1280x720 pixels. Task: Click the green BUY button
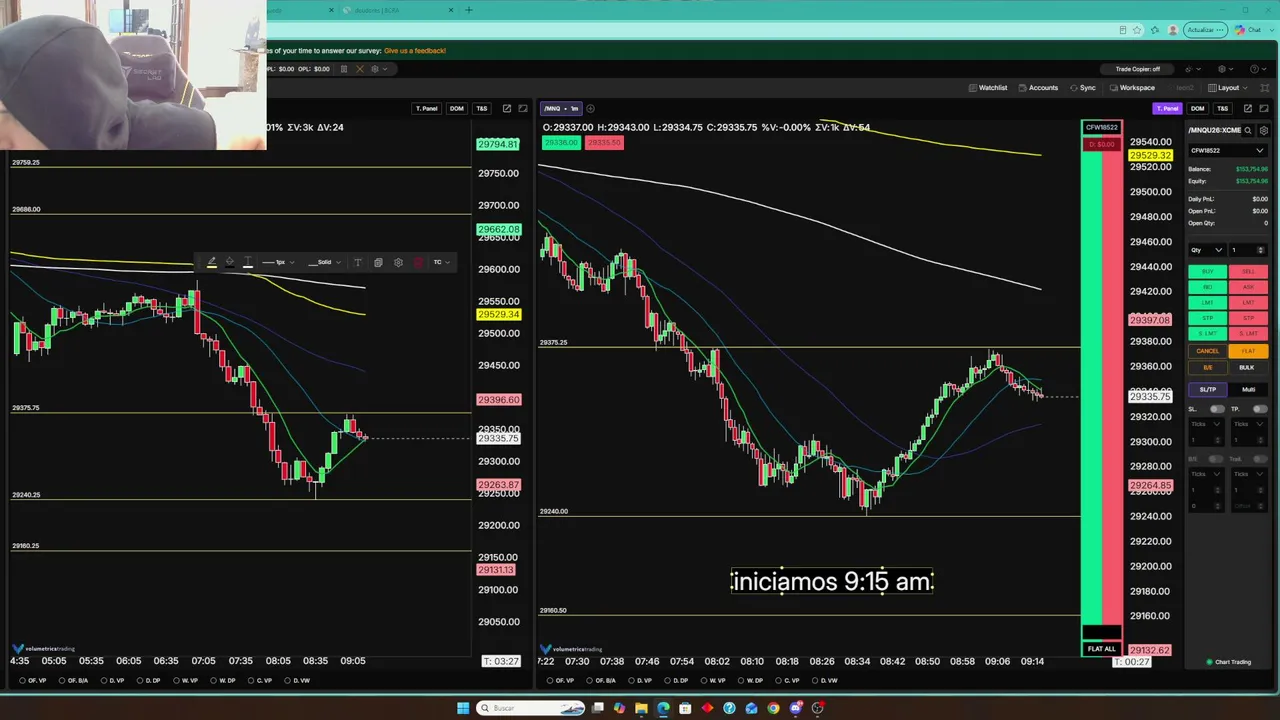(1207, 272)
